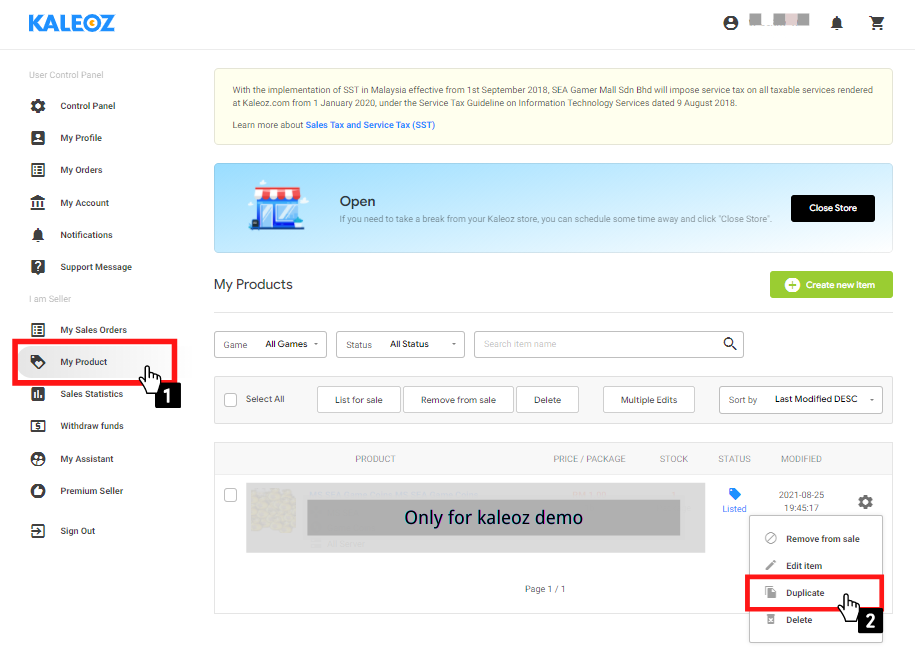Open My Orders page

(x=81, y=170)
